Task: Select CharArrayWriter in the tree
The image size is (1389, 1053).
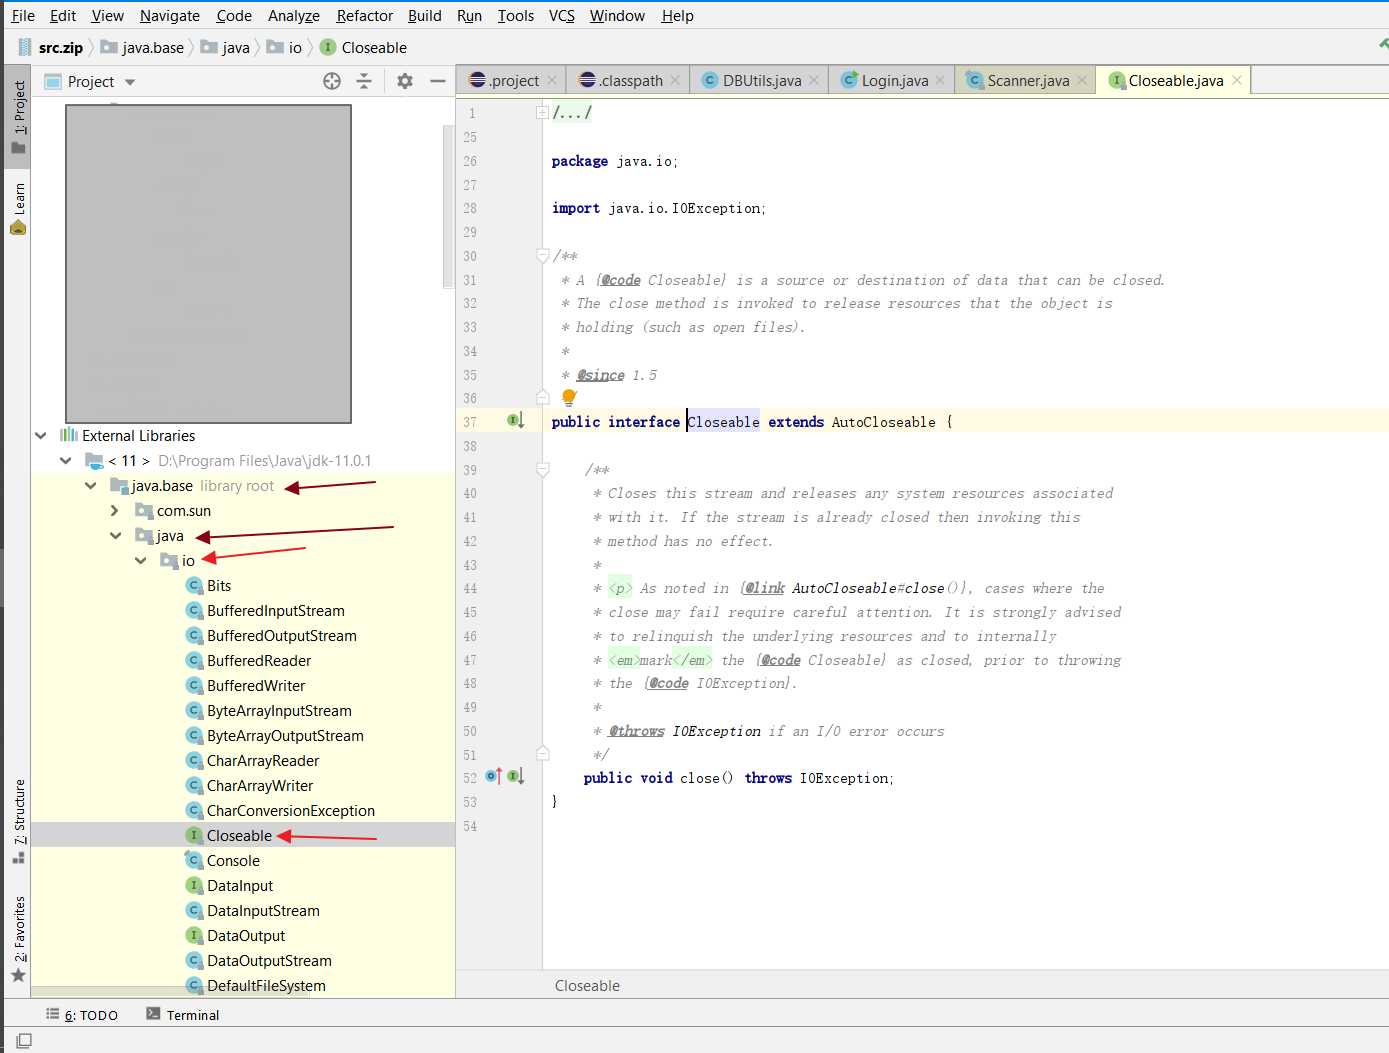Action: [260, 785]
